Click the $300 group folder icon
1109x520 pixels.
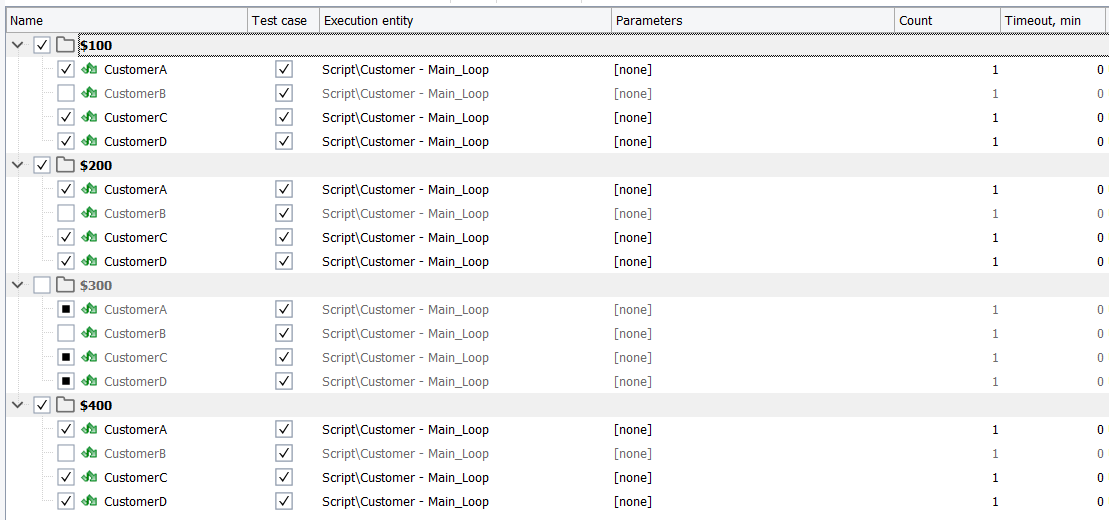pyautogui.click(x=66, y=285)
